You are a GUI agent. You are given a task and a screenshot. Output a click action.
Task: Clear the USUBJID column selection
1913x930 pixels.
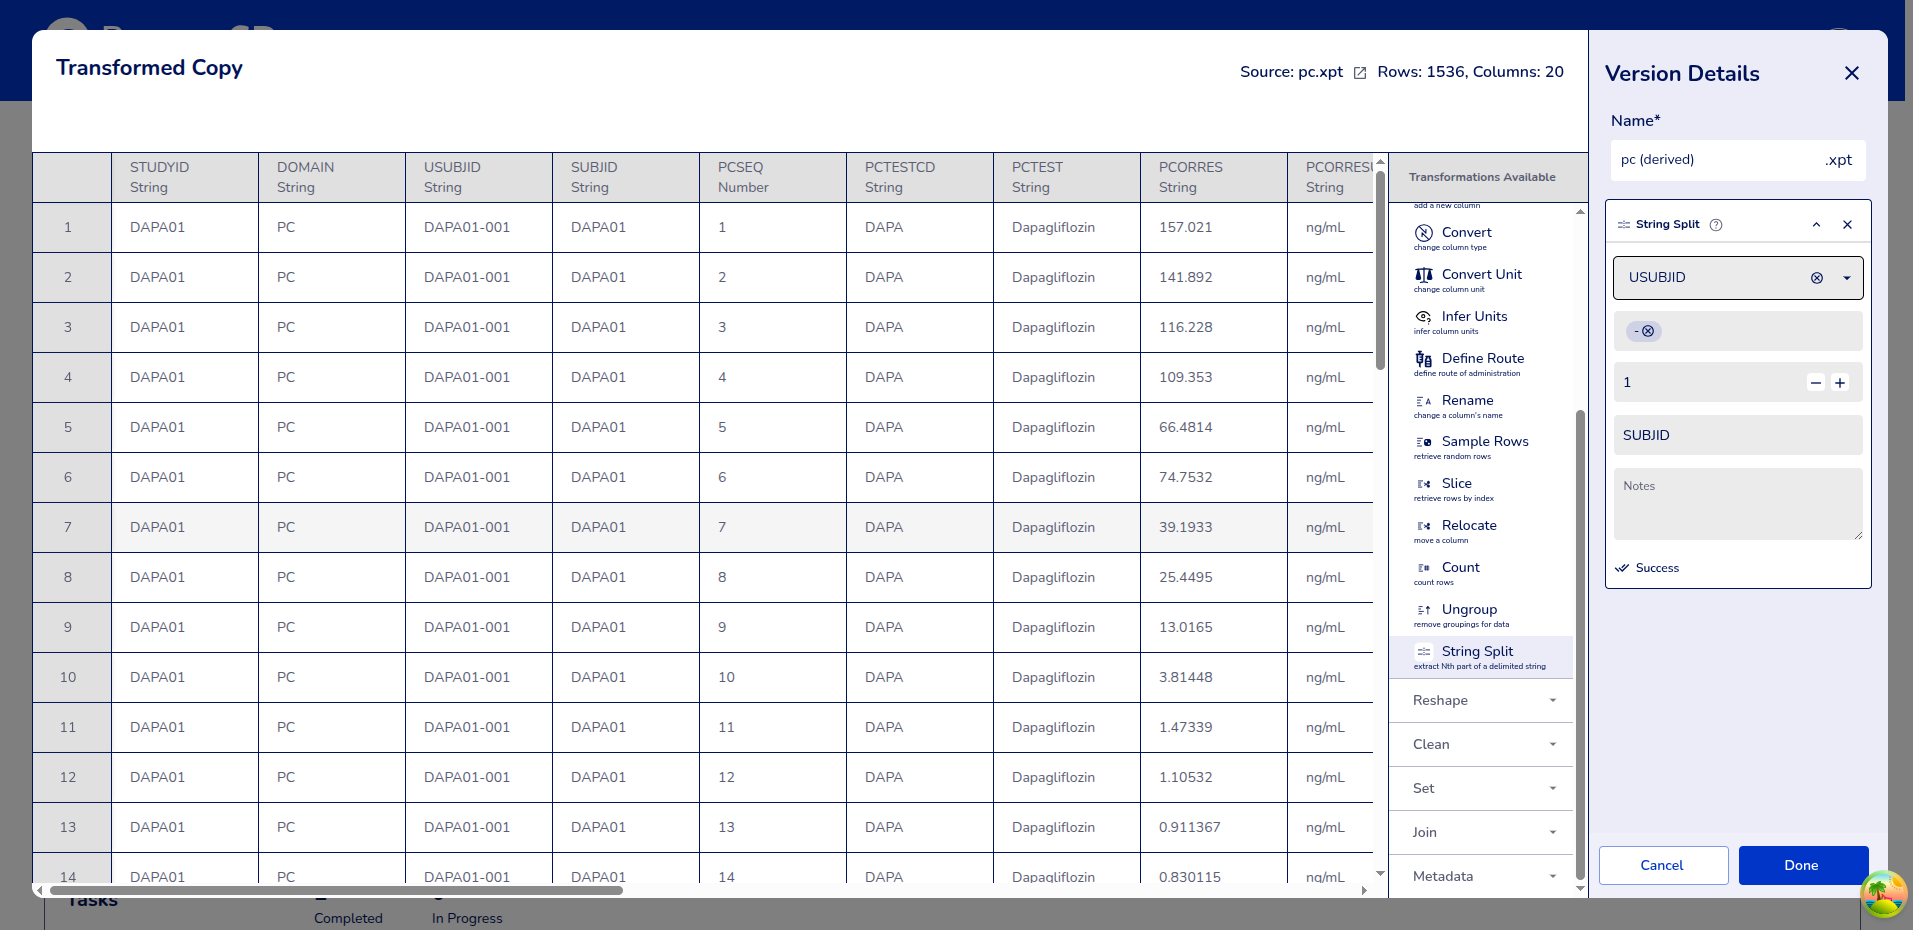coord(1816,278)
